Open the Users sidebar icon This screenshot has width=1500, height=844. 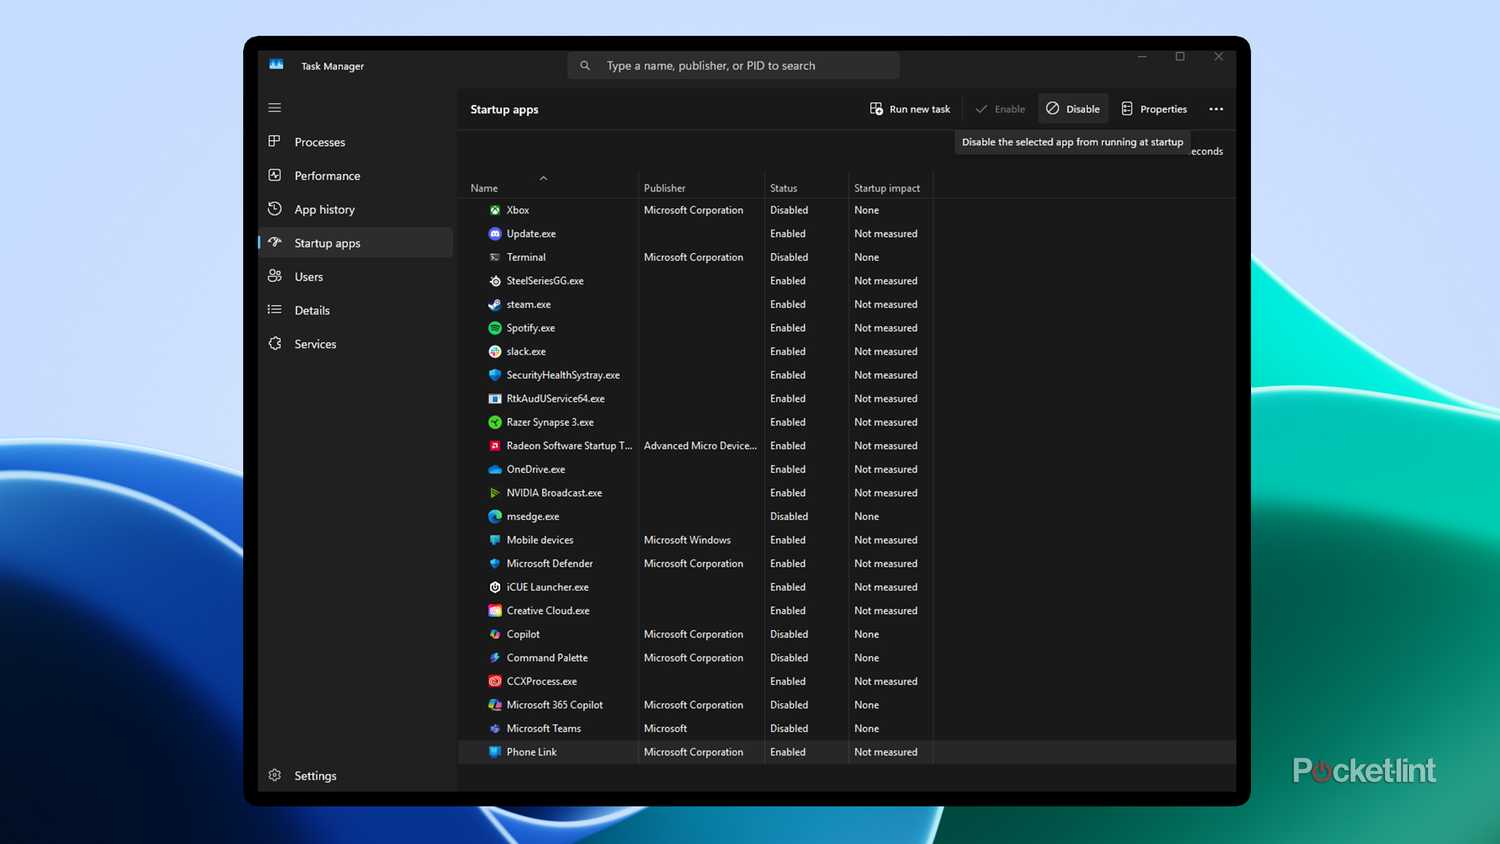(x=274, y=276)
